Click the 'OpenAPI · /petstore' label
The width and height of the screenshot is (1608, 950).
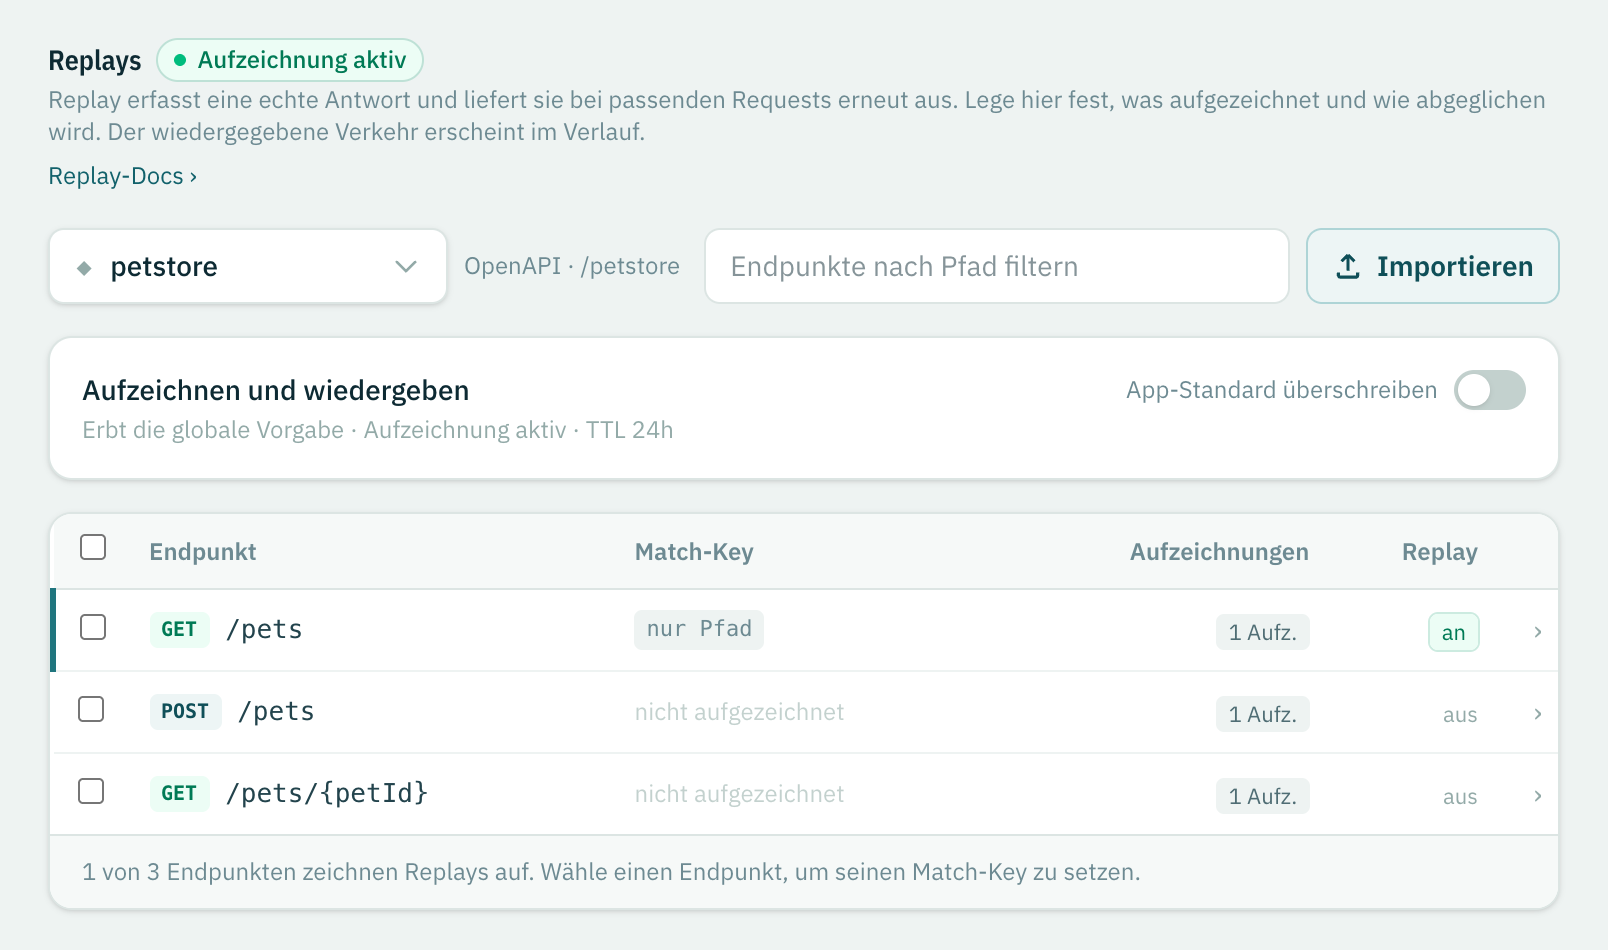[572, 266]
